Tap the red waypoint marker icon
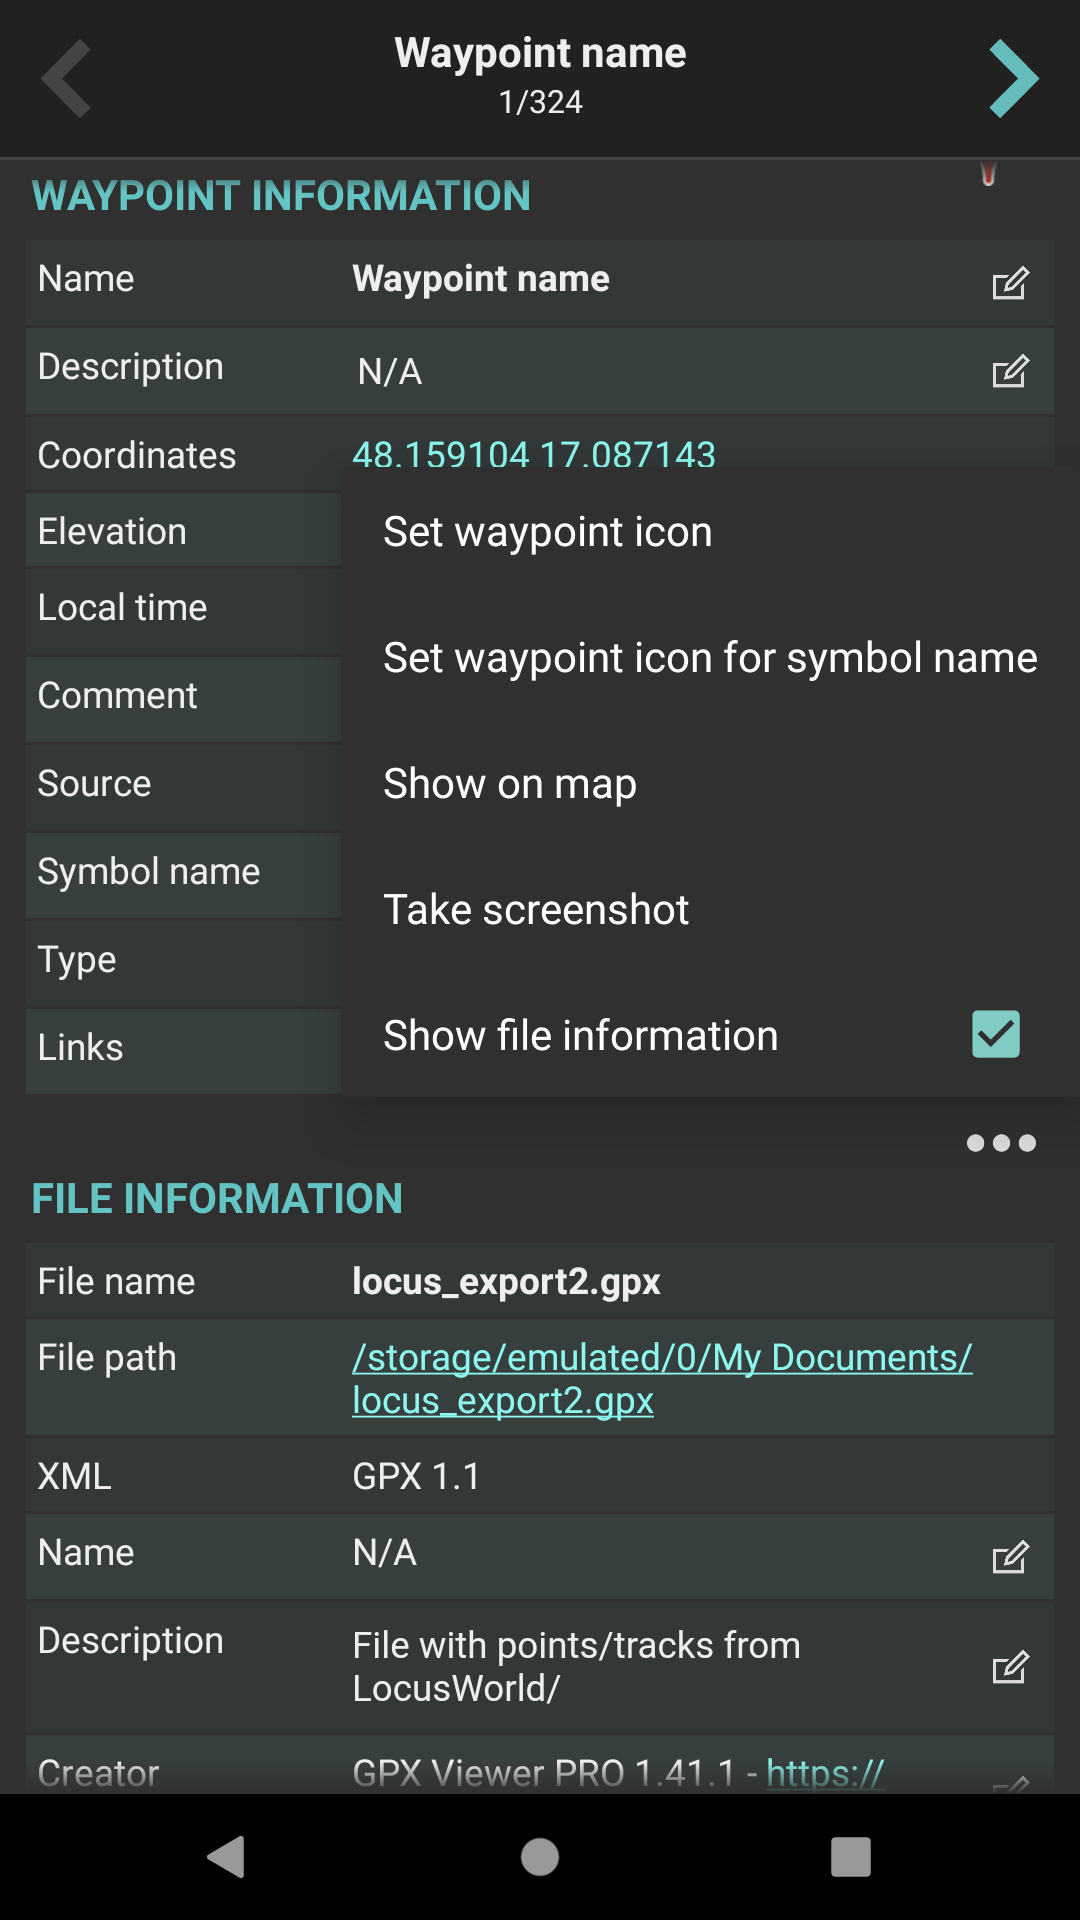The height and width of the screenshot is (1920, 1080). 988,175
